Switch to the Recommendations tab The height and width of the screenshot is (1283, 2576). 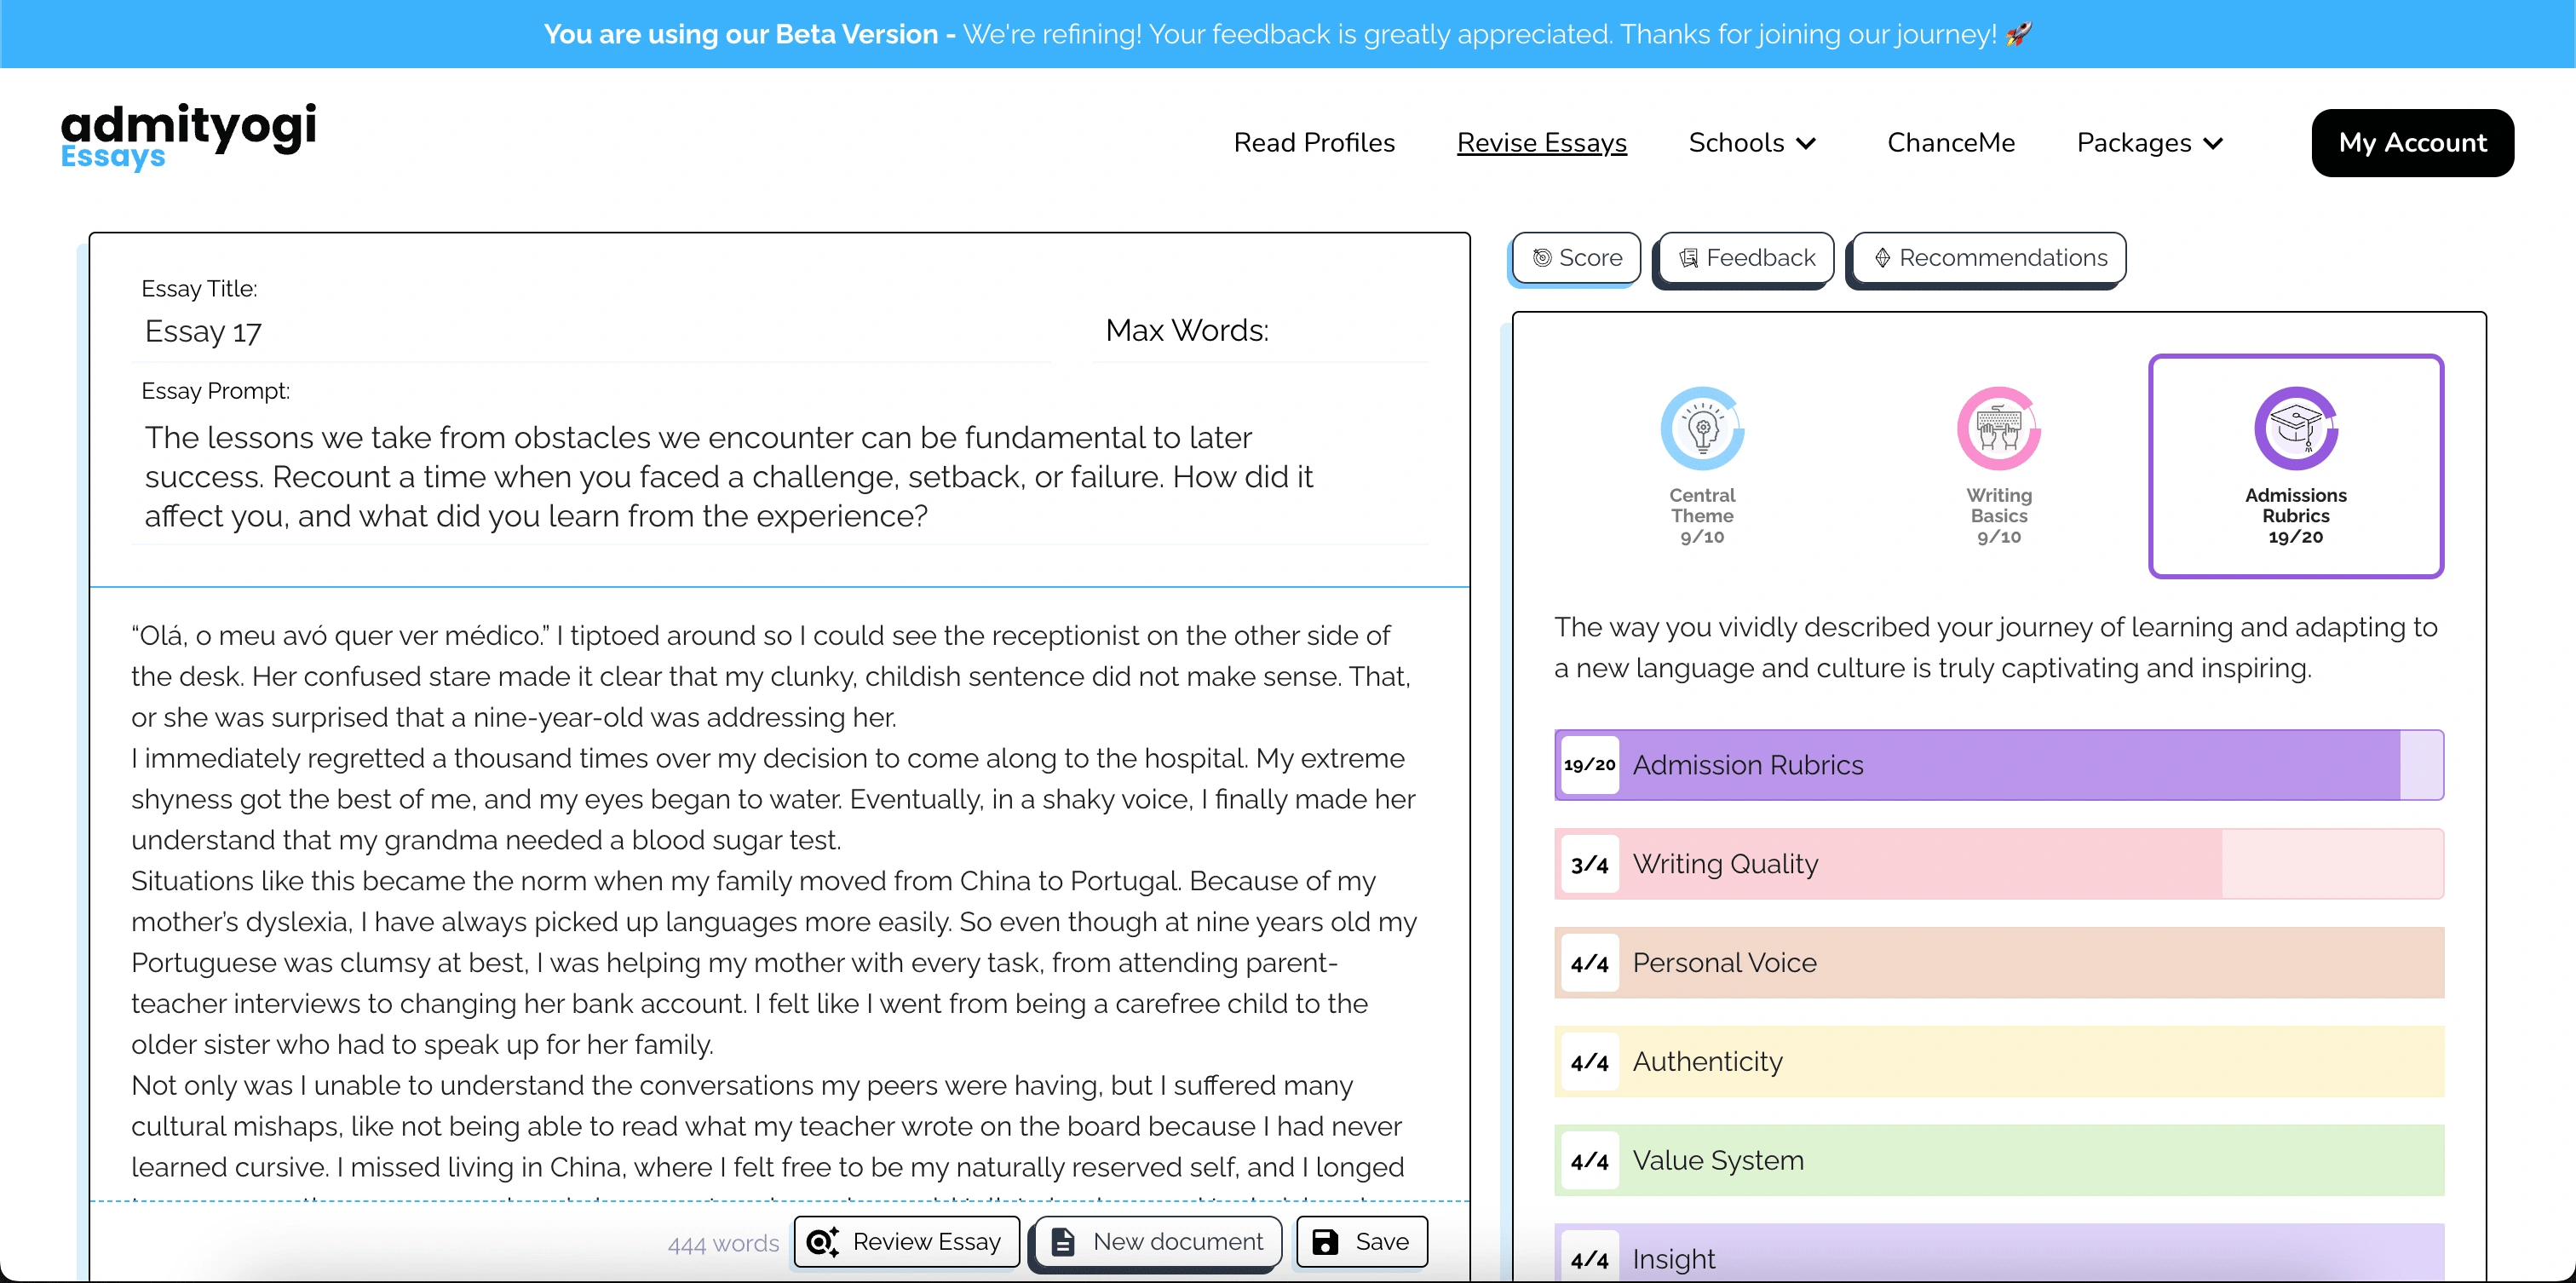click(1989, 258)
